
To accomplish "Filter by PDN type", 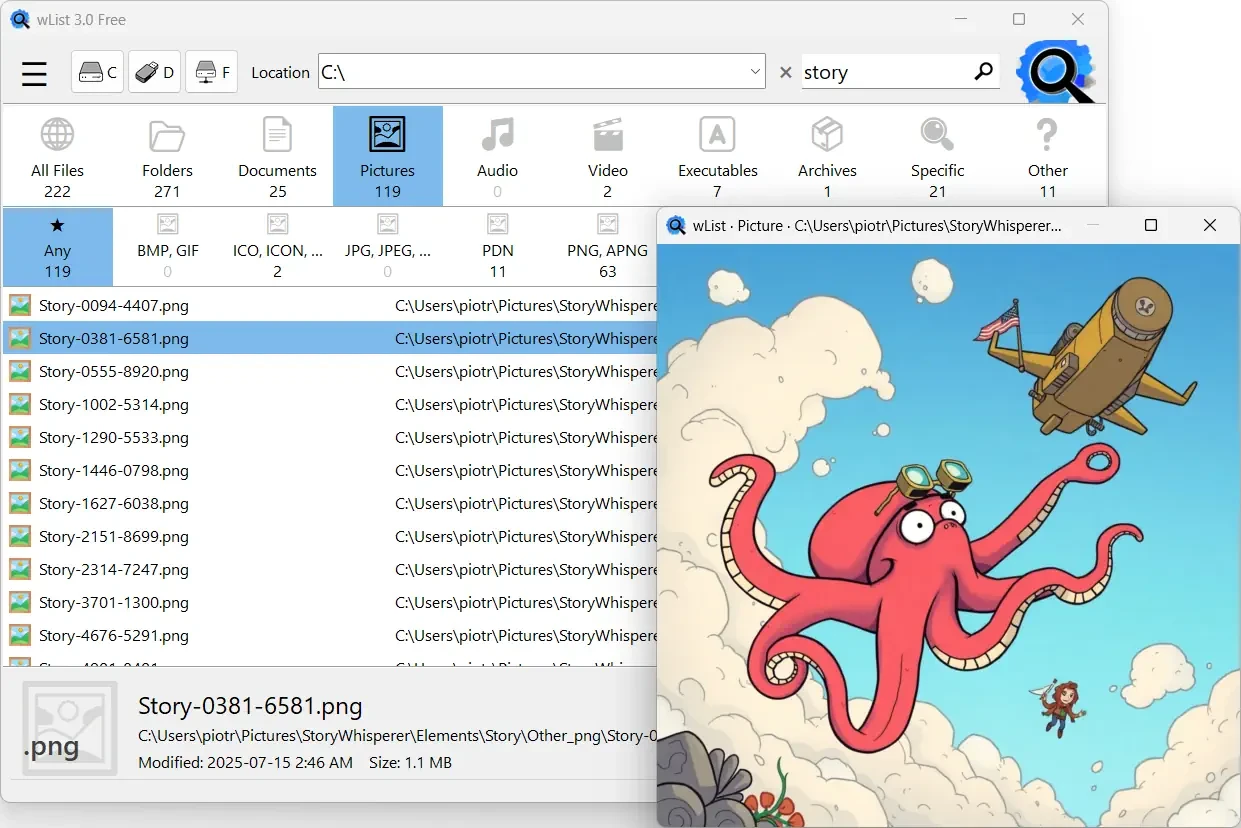I will click(497, 247).
